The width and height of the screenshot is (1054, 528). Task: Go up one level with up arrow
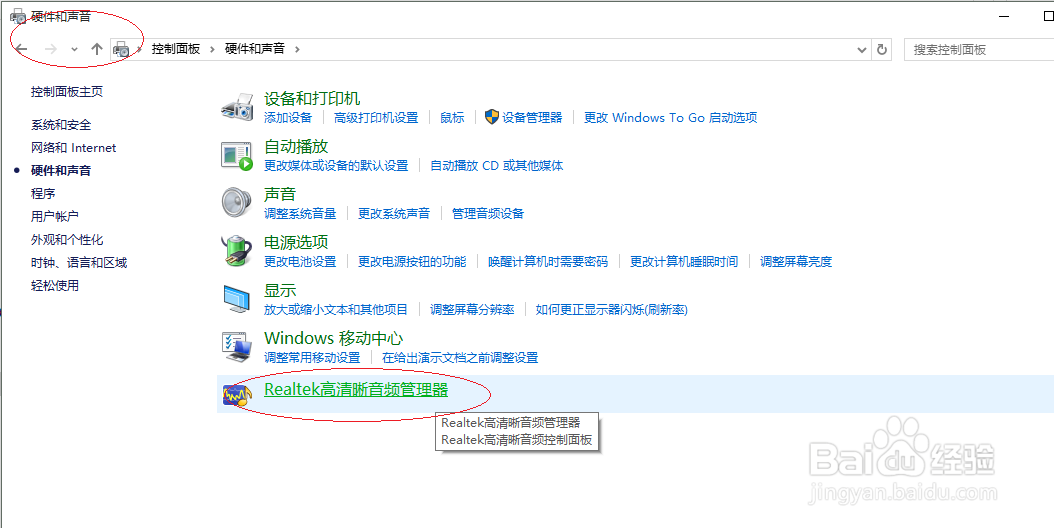(x=97, y=49)
